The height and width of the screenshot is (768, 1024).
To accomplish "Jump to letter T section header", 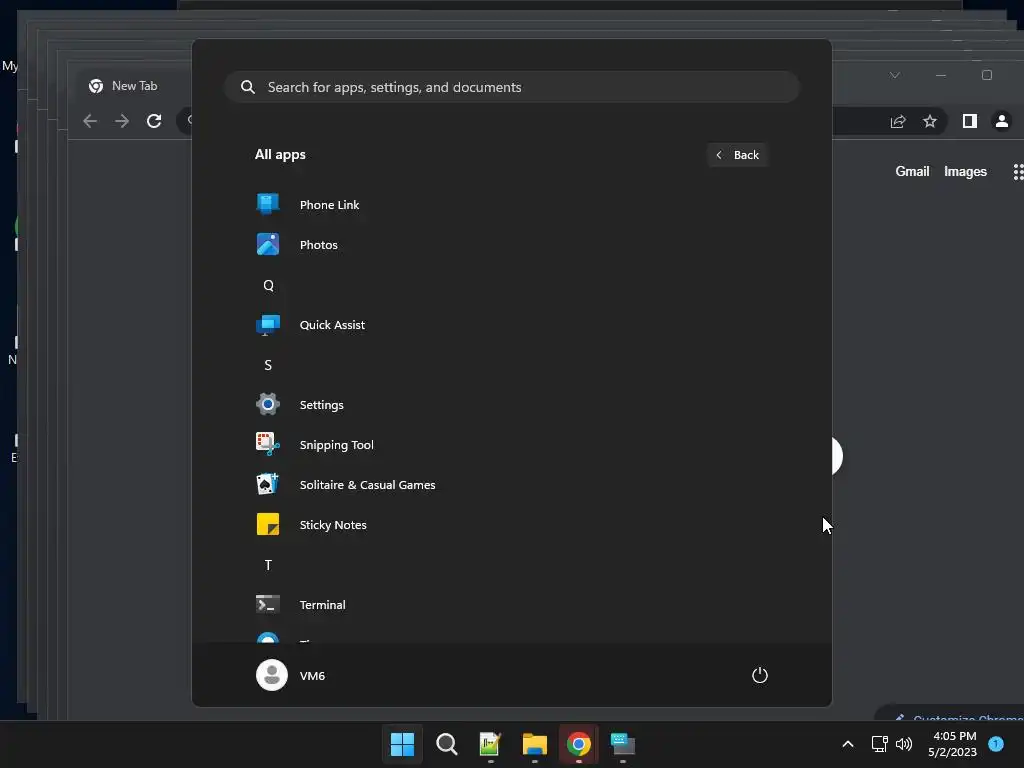I will point(268,565).
